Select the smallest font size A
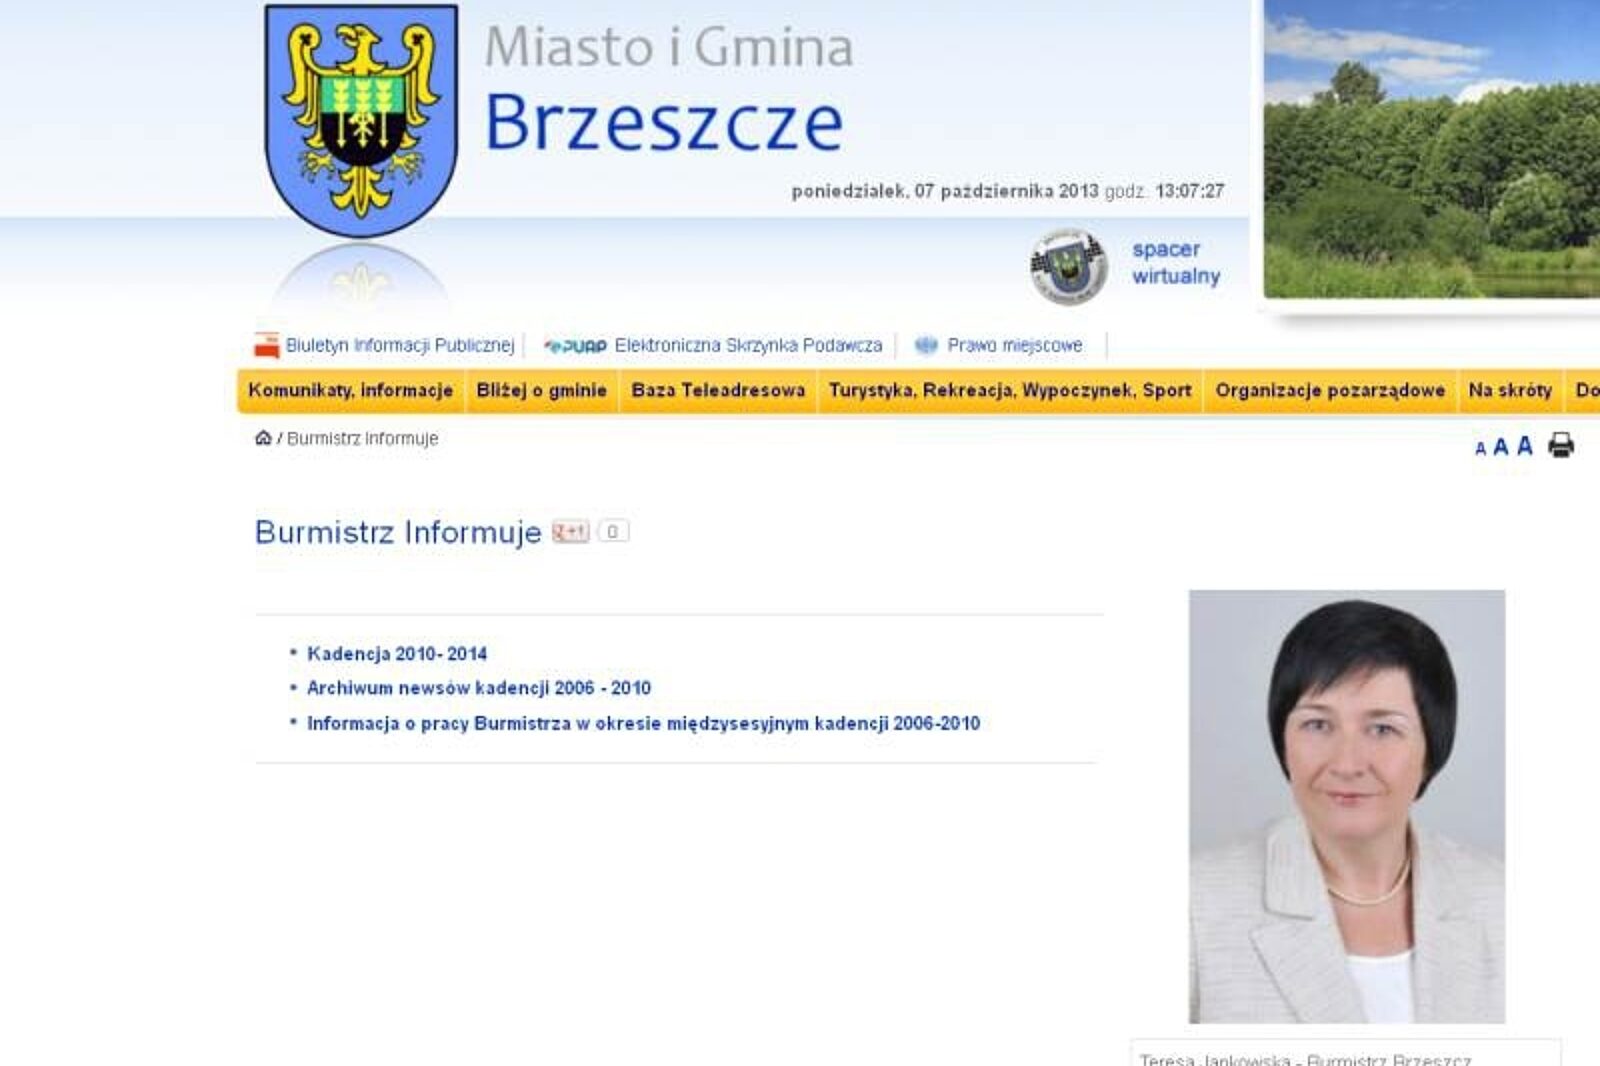This screenshot has height=1066, width=1600. [x=1480, y=449]
